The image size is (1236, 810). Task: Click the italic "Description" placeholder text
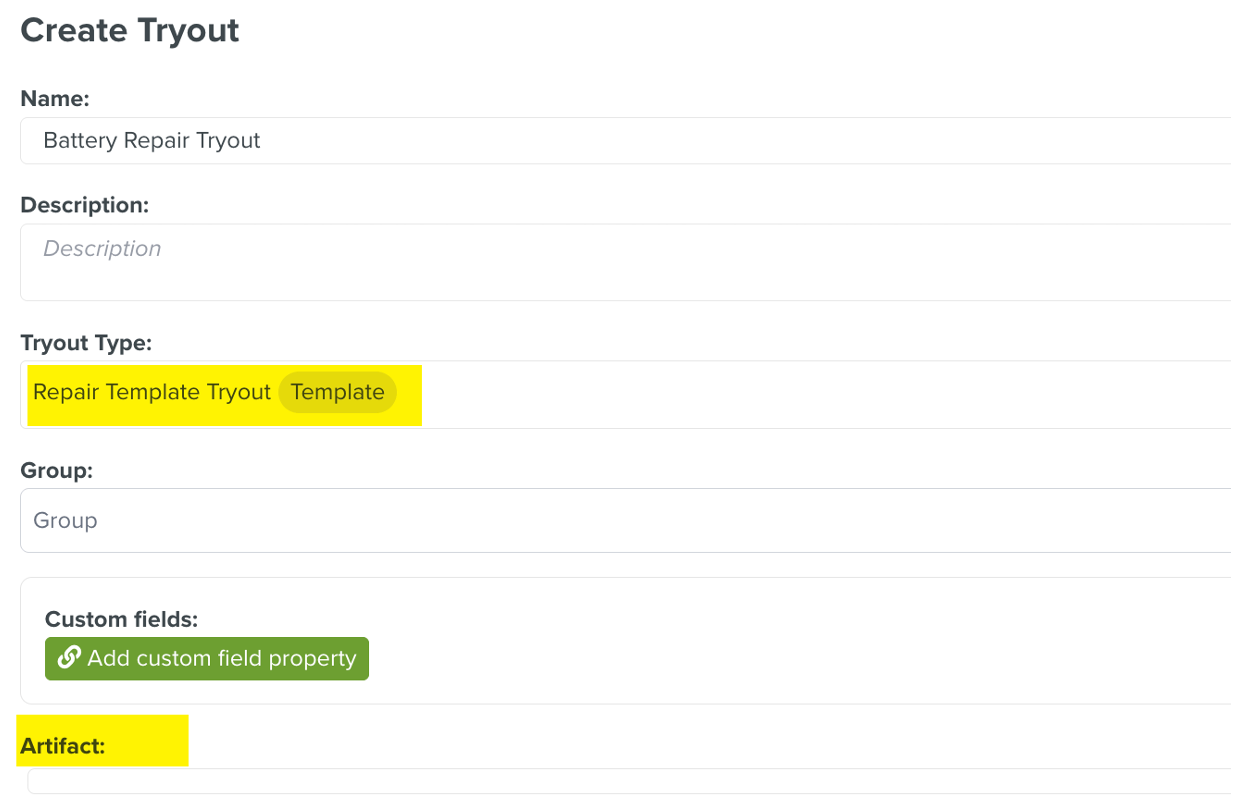click(102, 249)
